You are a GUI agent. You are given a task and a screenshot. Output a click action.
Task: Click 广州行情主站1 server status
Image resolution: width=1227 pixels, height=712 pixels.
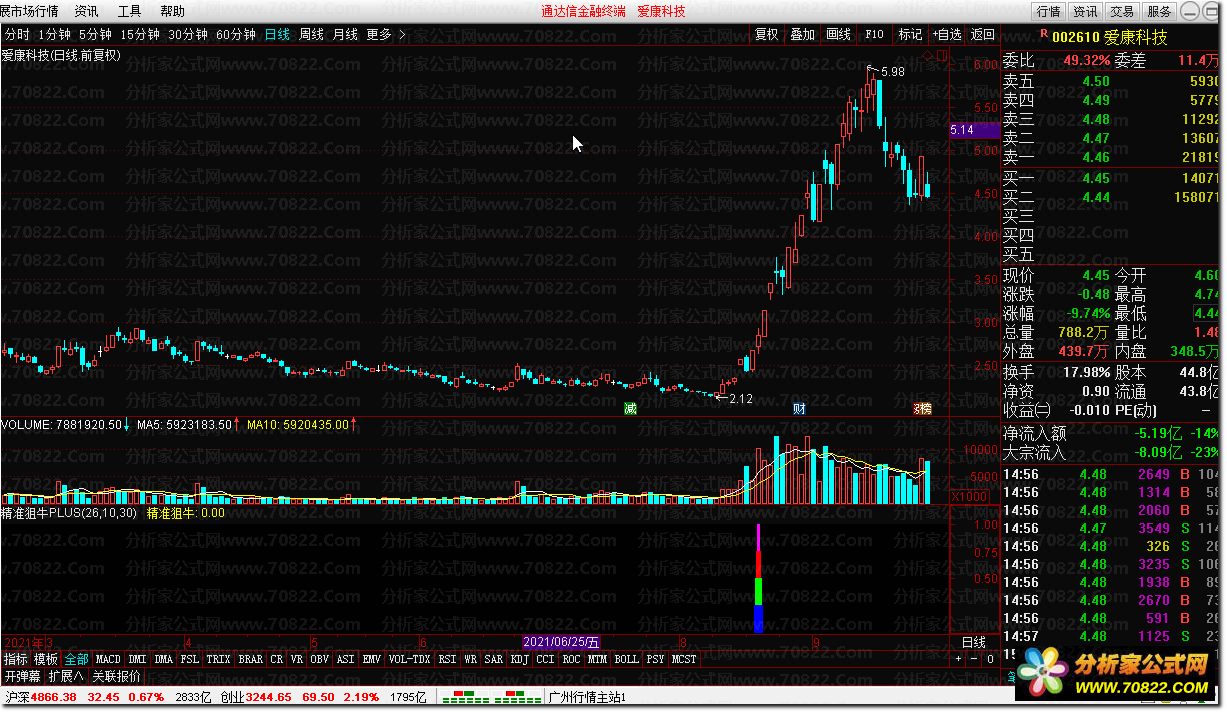click(588, 696)
